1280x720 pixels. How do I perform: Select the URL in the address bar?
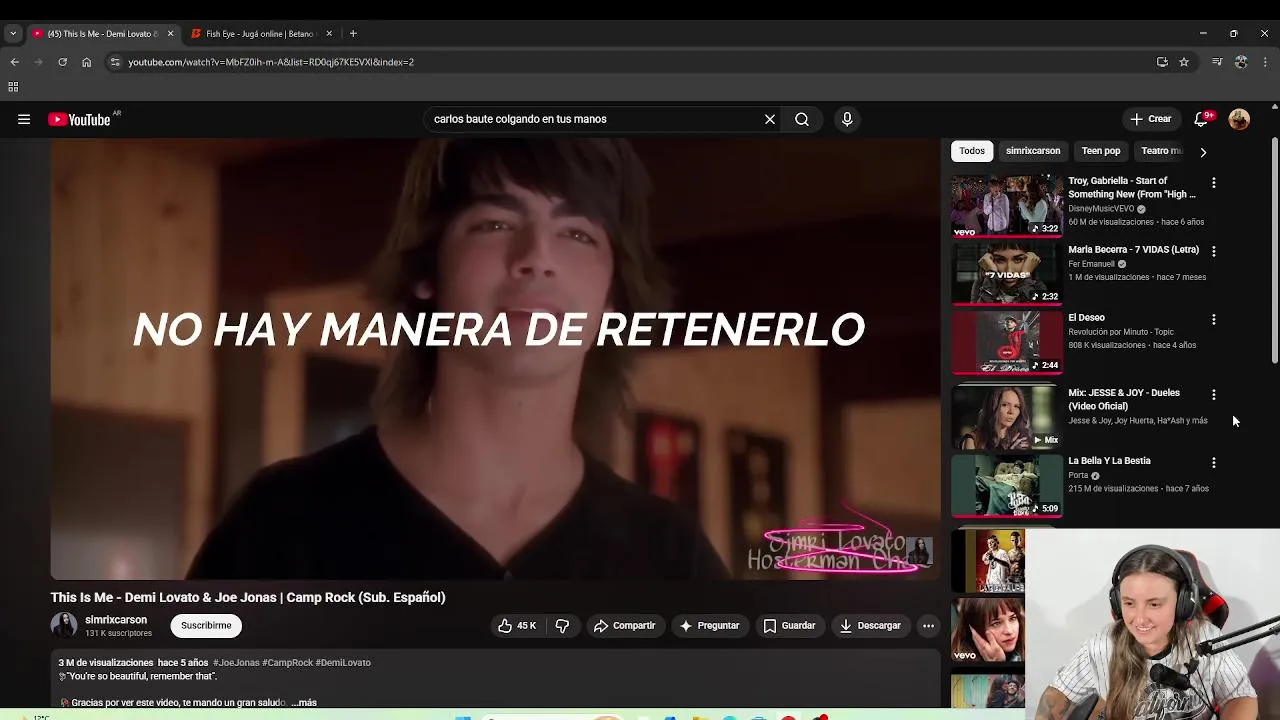[x=271, y=62]
